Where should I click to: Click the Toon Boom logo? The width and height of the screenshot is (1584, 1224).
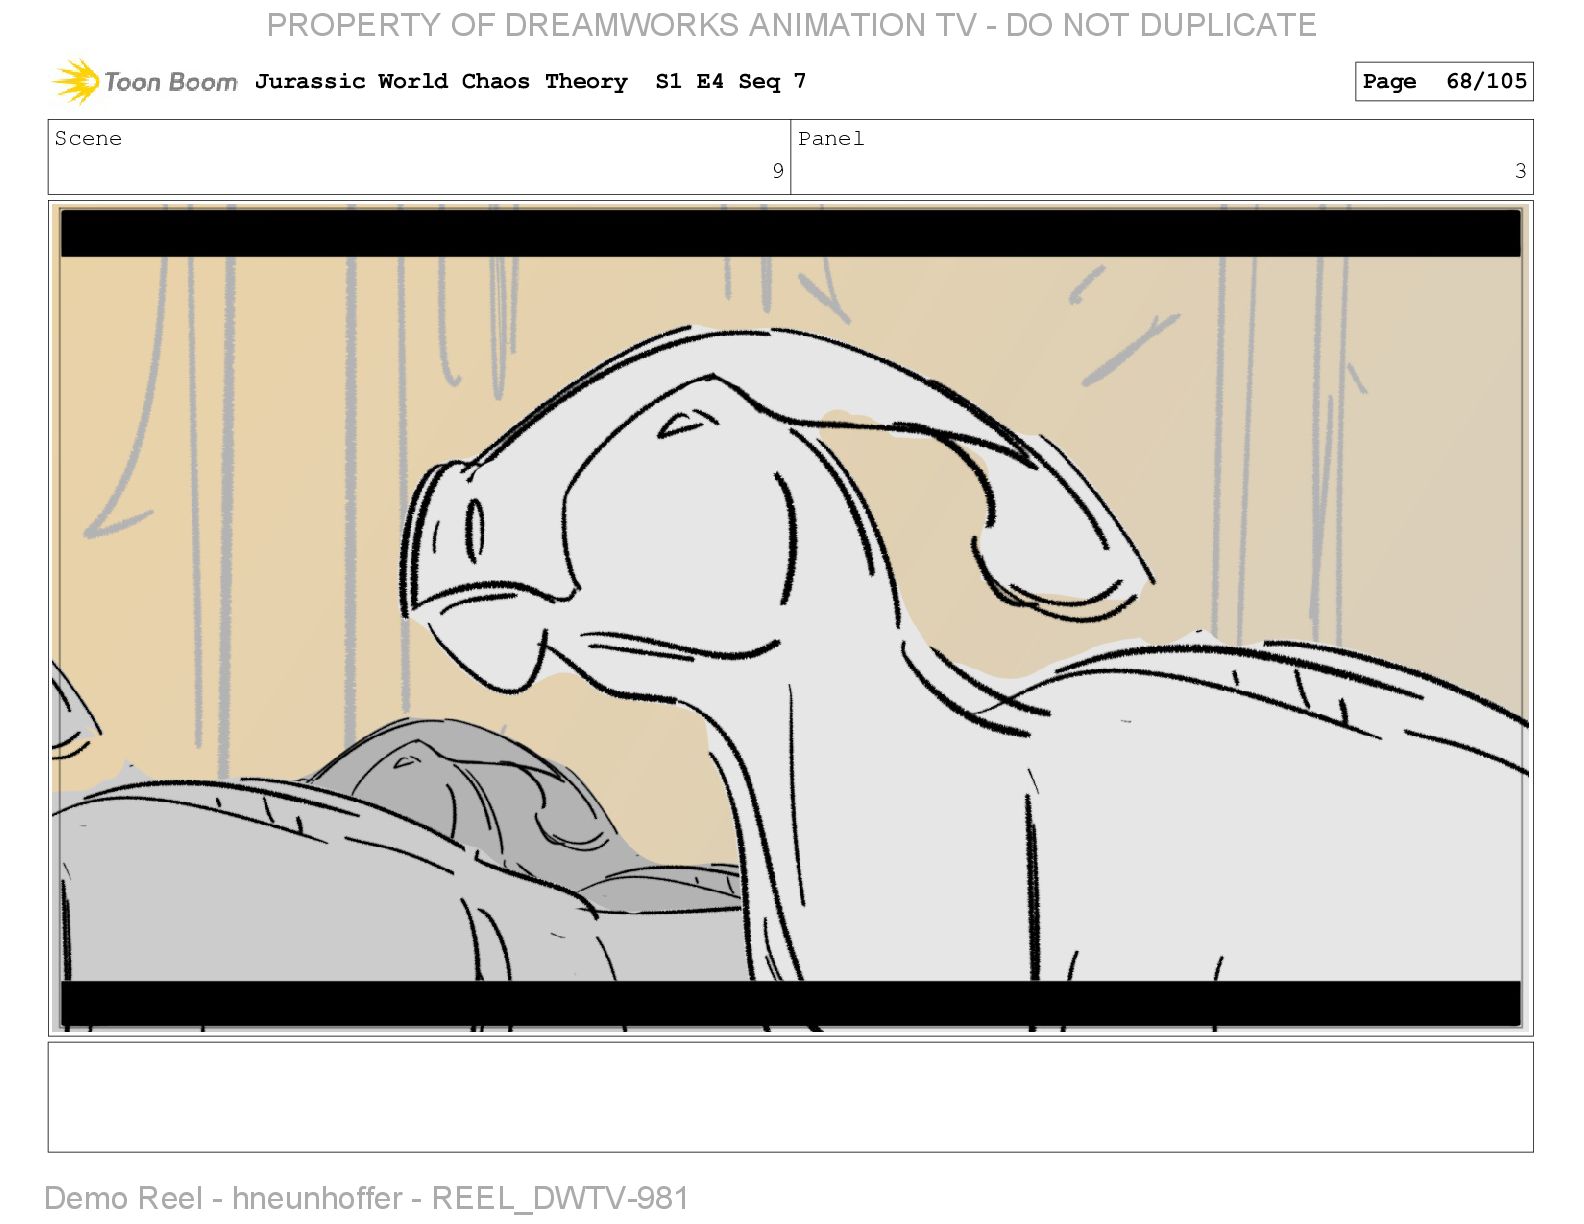(x=145, y=81)
